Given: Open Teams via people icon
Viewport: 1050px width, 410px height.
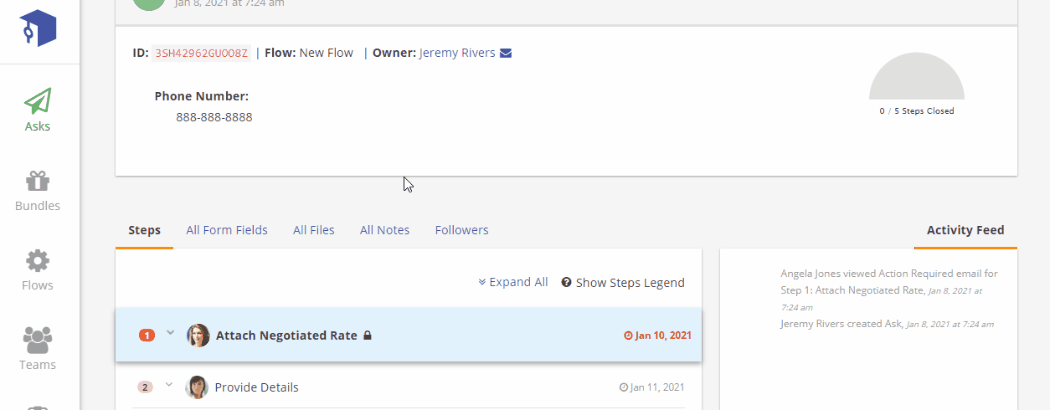Looking at the screenshot, I should [x=38, y=339].
